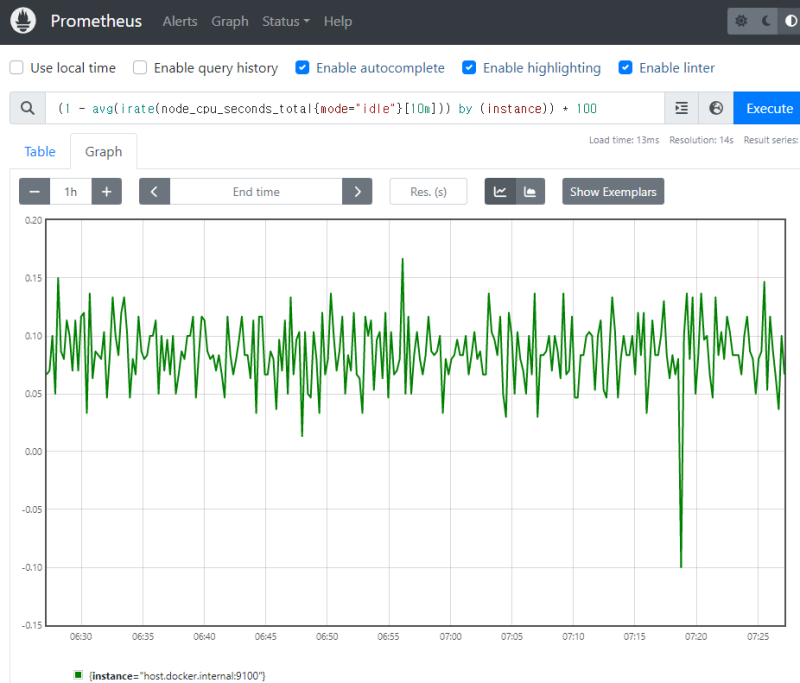The width and height of the screenshot is (800, 683).
Task: Click the Execute button
Action: [x=768, y=108]
